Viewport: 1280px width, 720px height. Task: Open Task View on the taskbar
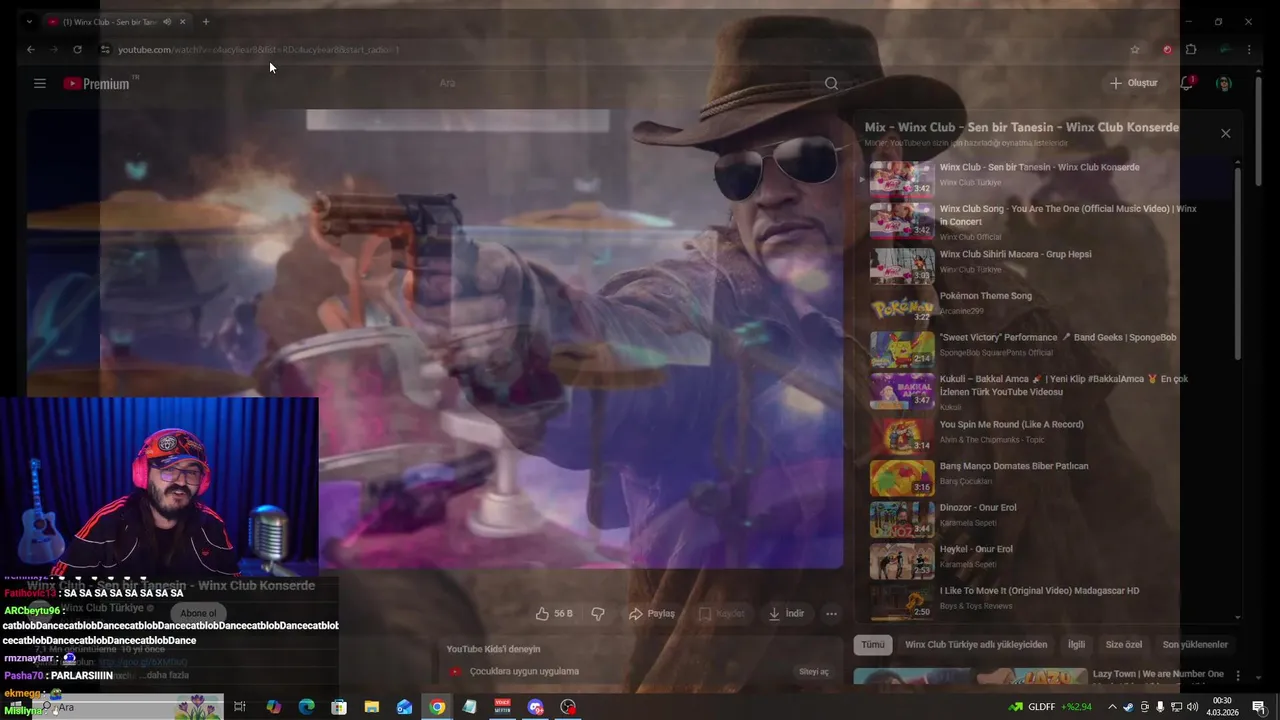coord(240,707)
